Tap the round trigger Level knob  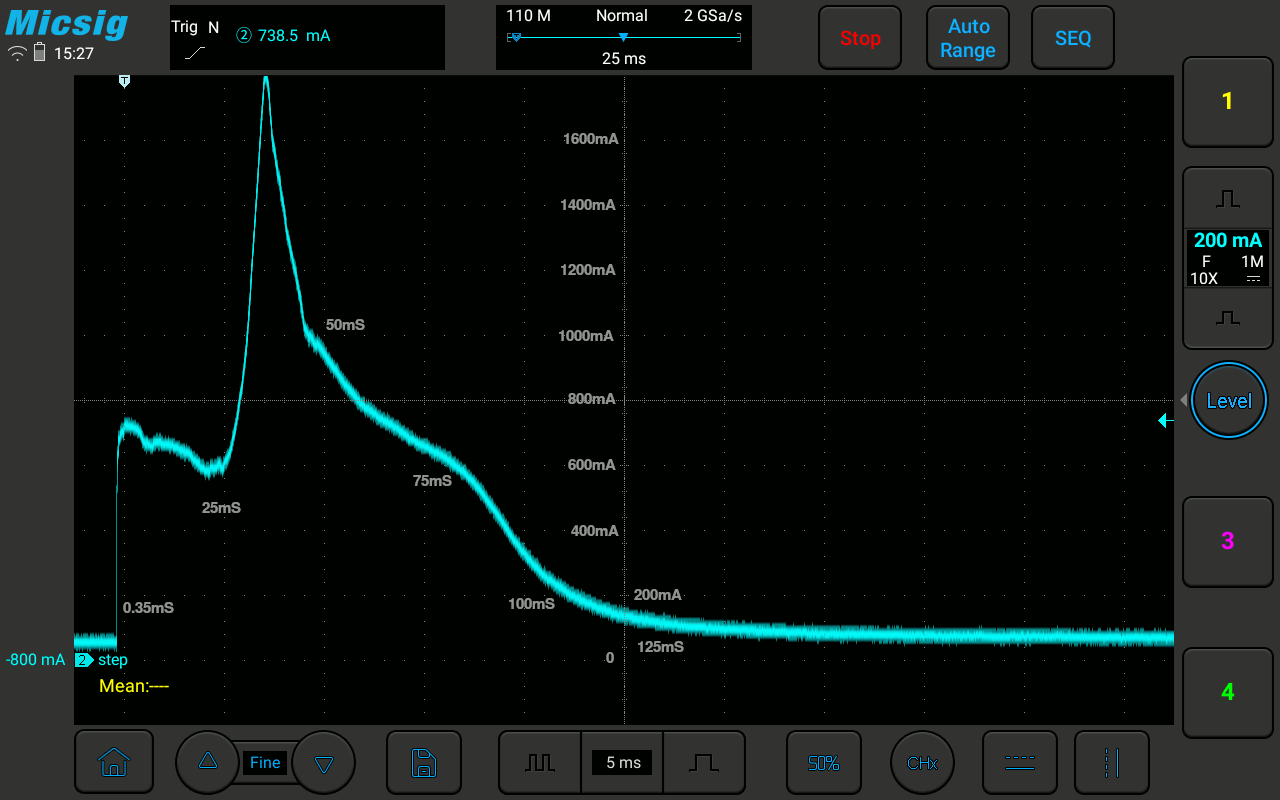[1228, 401]
